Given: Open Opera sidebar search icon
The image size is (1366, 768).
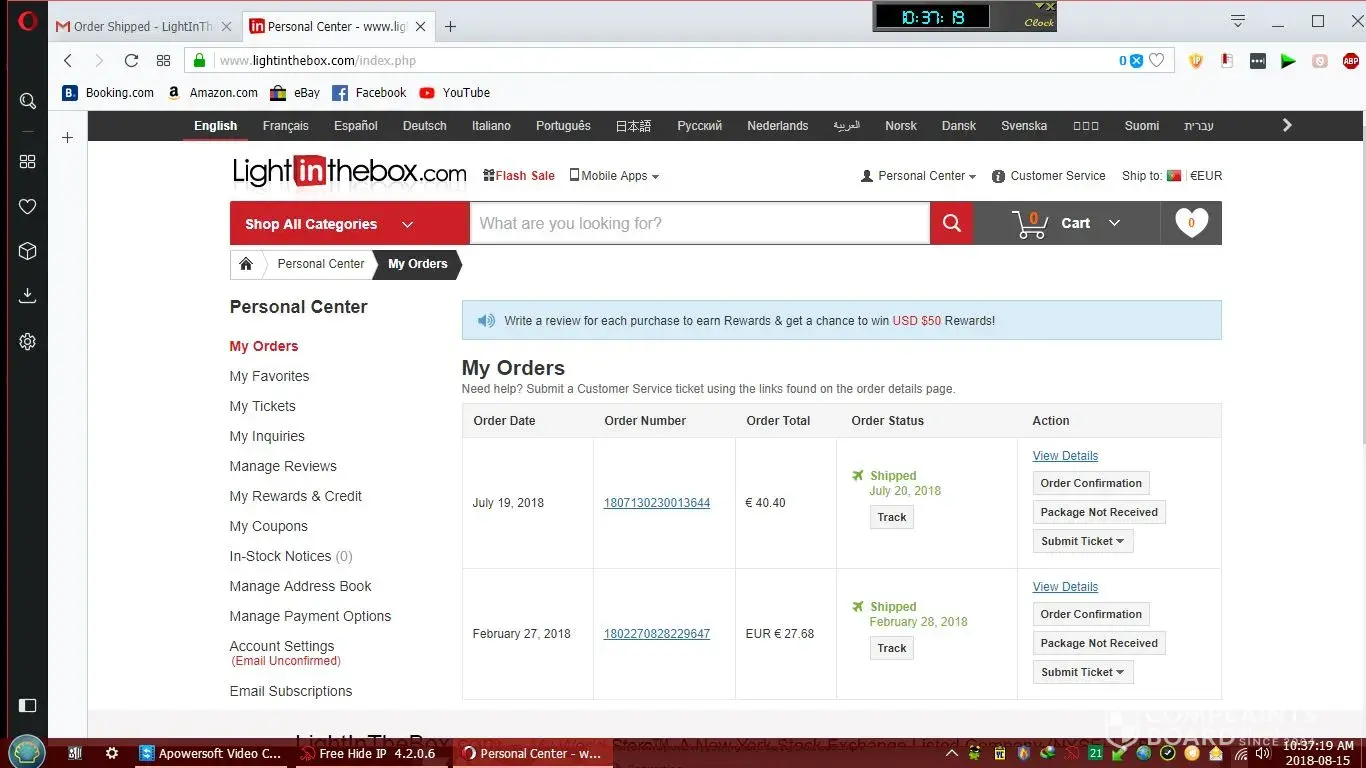Looking at the screenshot, I should 27,100.
